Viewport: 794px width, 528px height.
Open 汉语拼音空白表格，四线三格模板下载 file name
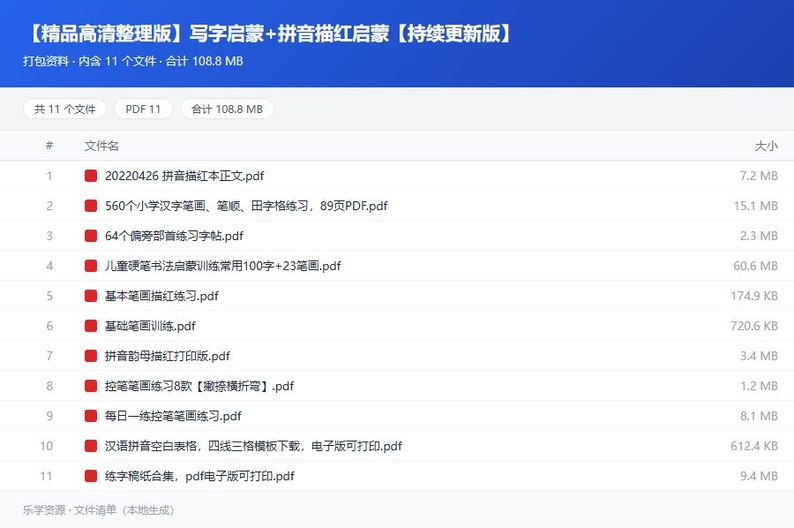click(x=253, y=446)
